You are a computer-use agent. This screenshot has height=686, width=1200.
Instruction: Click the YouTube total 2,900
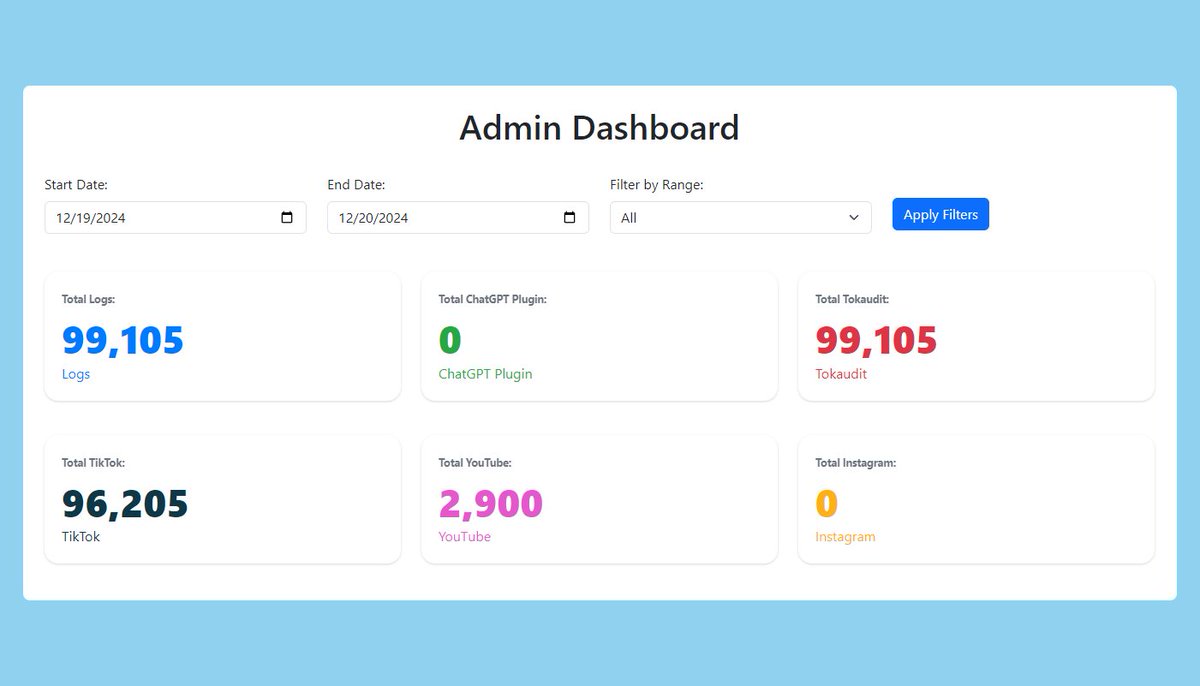(x=490, y=503)
